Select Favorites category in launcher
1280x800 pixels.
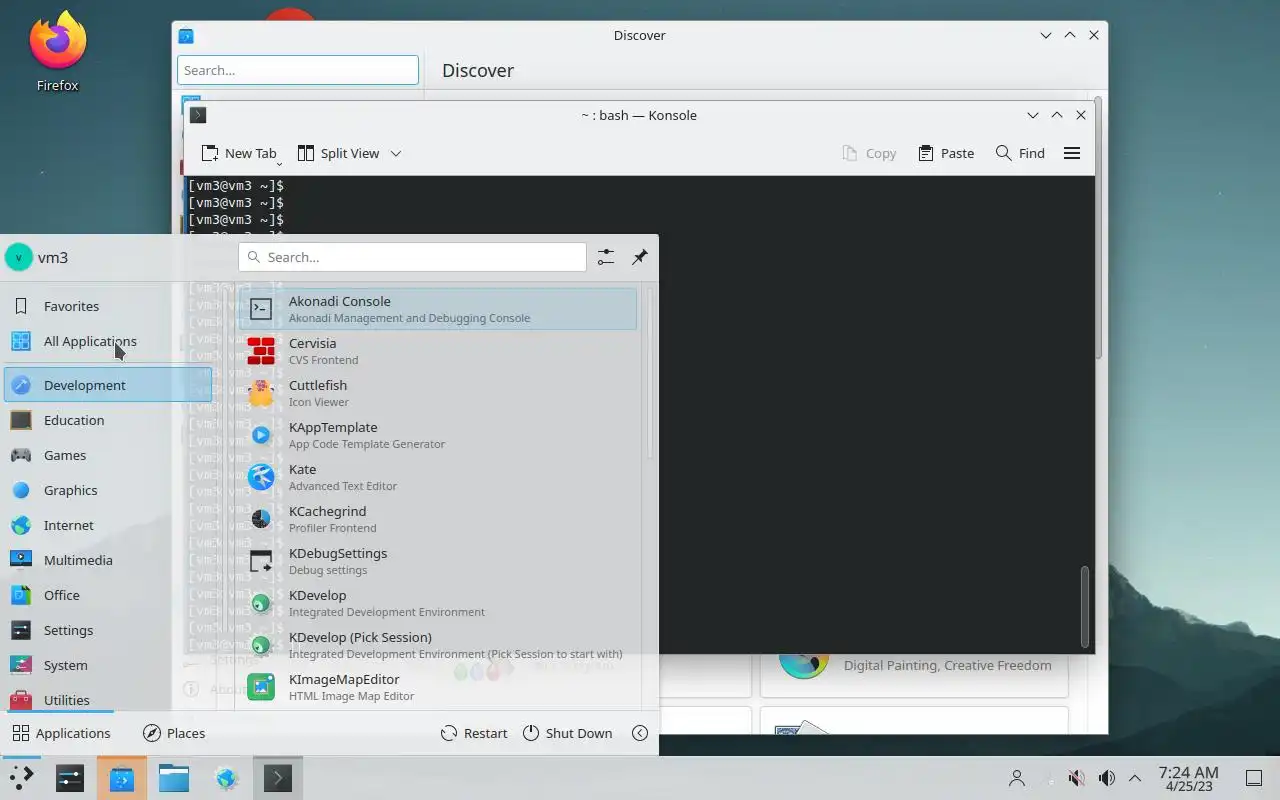[107, 306]
